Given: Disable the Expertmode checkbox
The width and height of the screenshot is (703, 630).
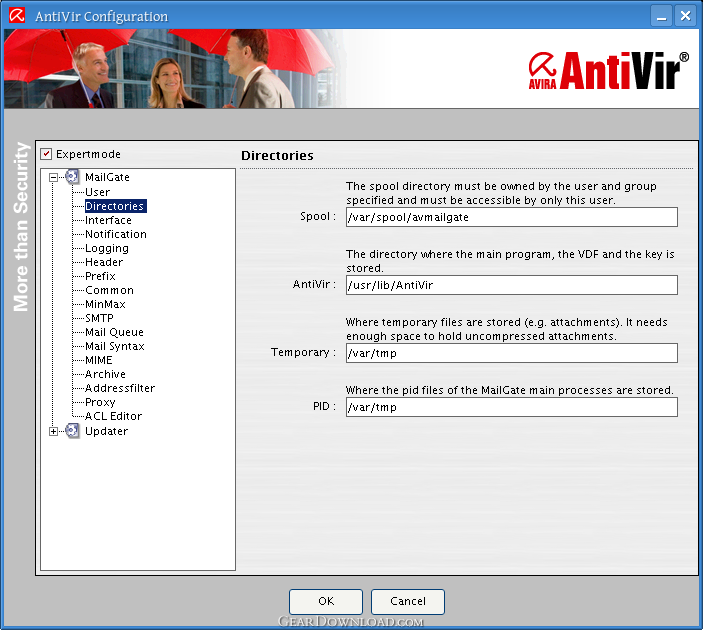Looking at the screenshot, I should 46,154.
